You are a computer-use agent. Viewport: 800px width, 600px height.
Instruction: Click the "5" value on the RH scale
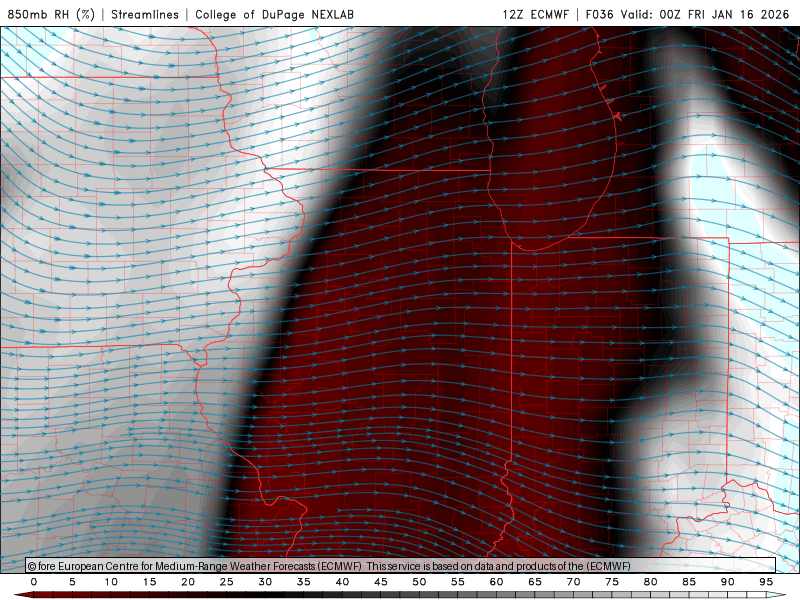(72, 582)
